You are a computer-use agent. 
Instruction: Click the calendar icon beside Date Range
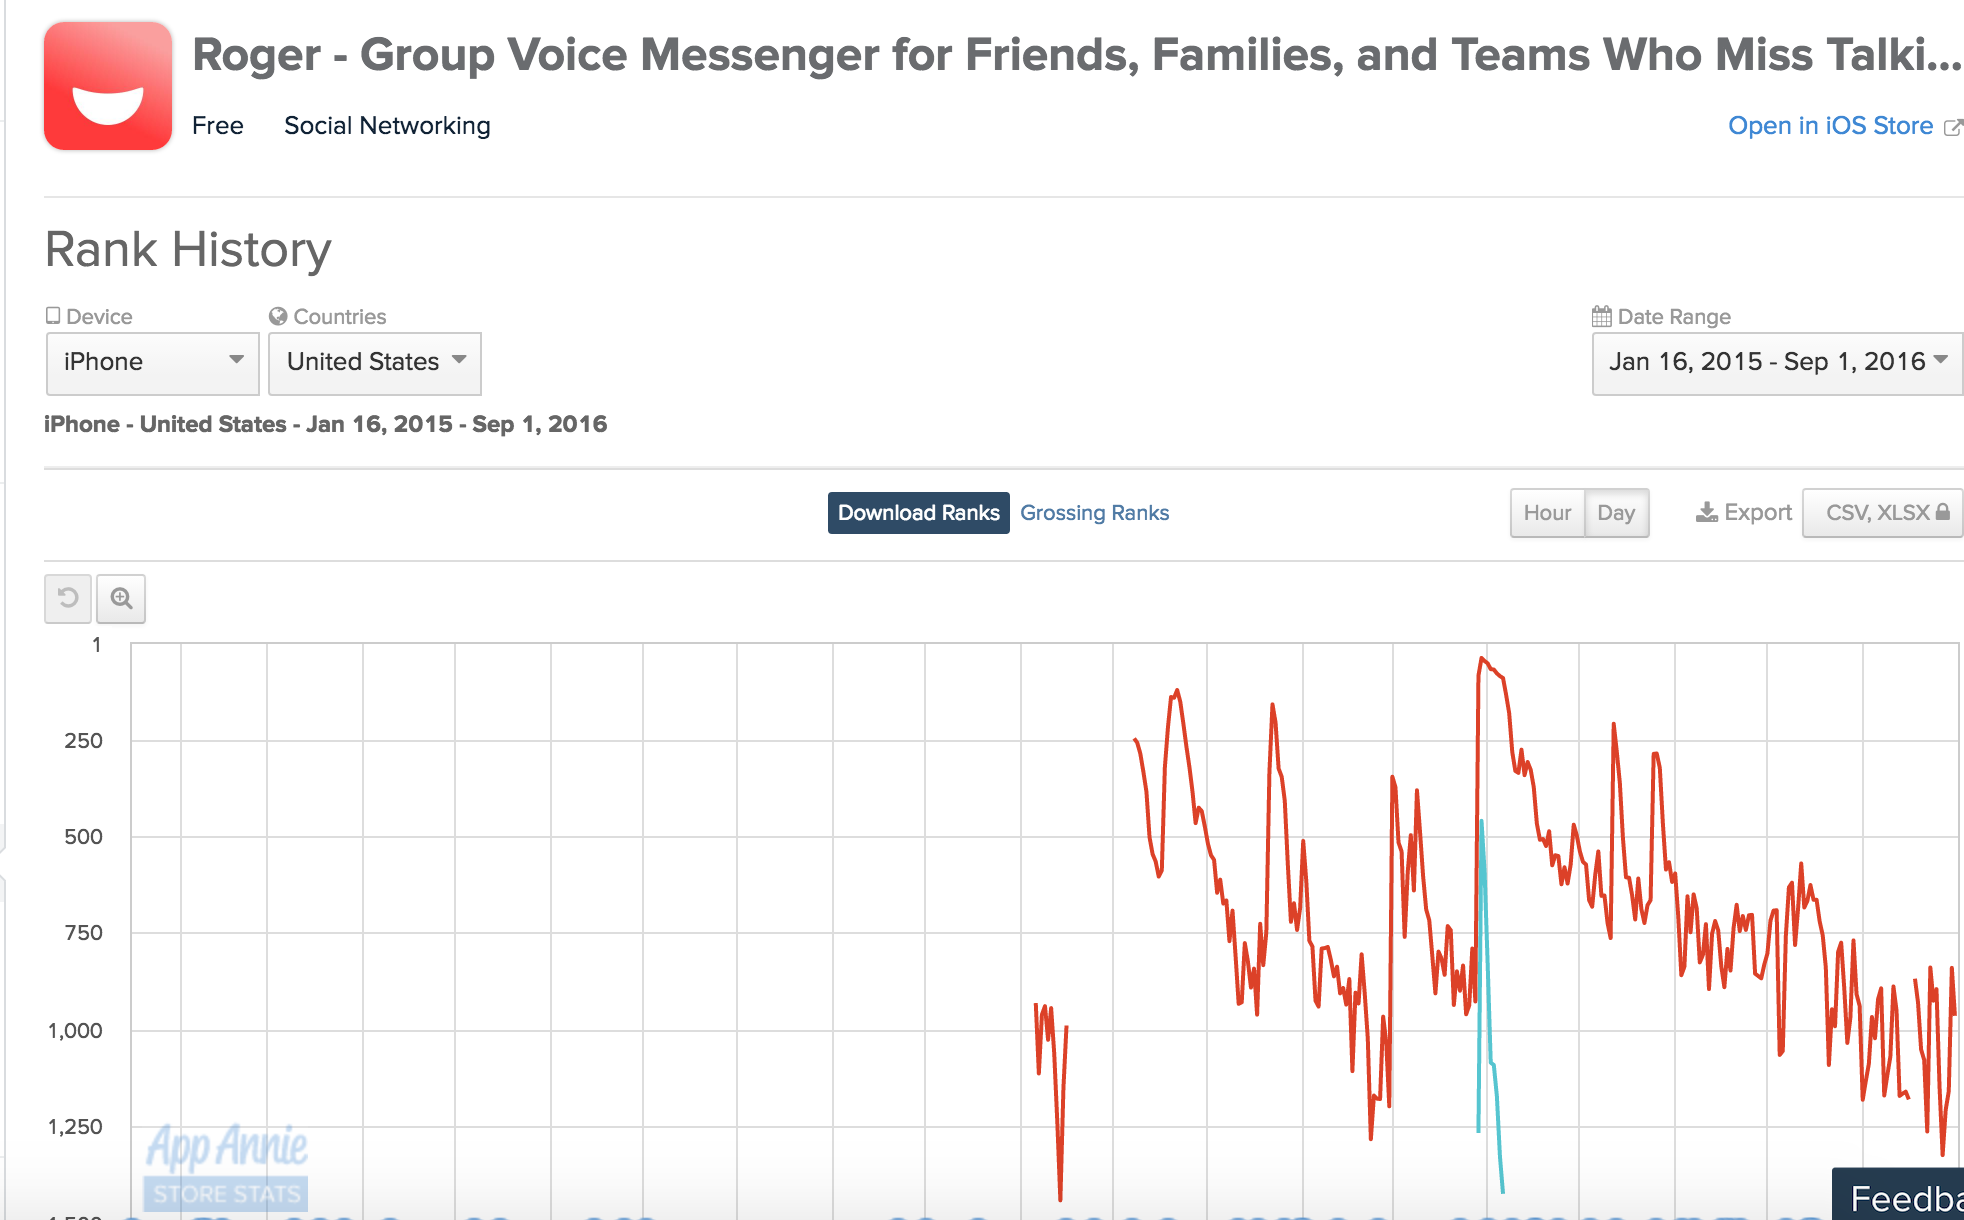(x=1602, y=316)
